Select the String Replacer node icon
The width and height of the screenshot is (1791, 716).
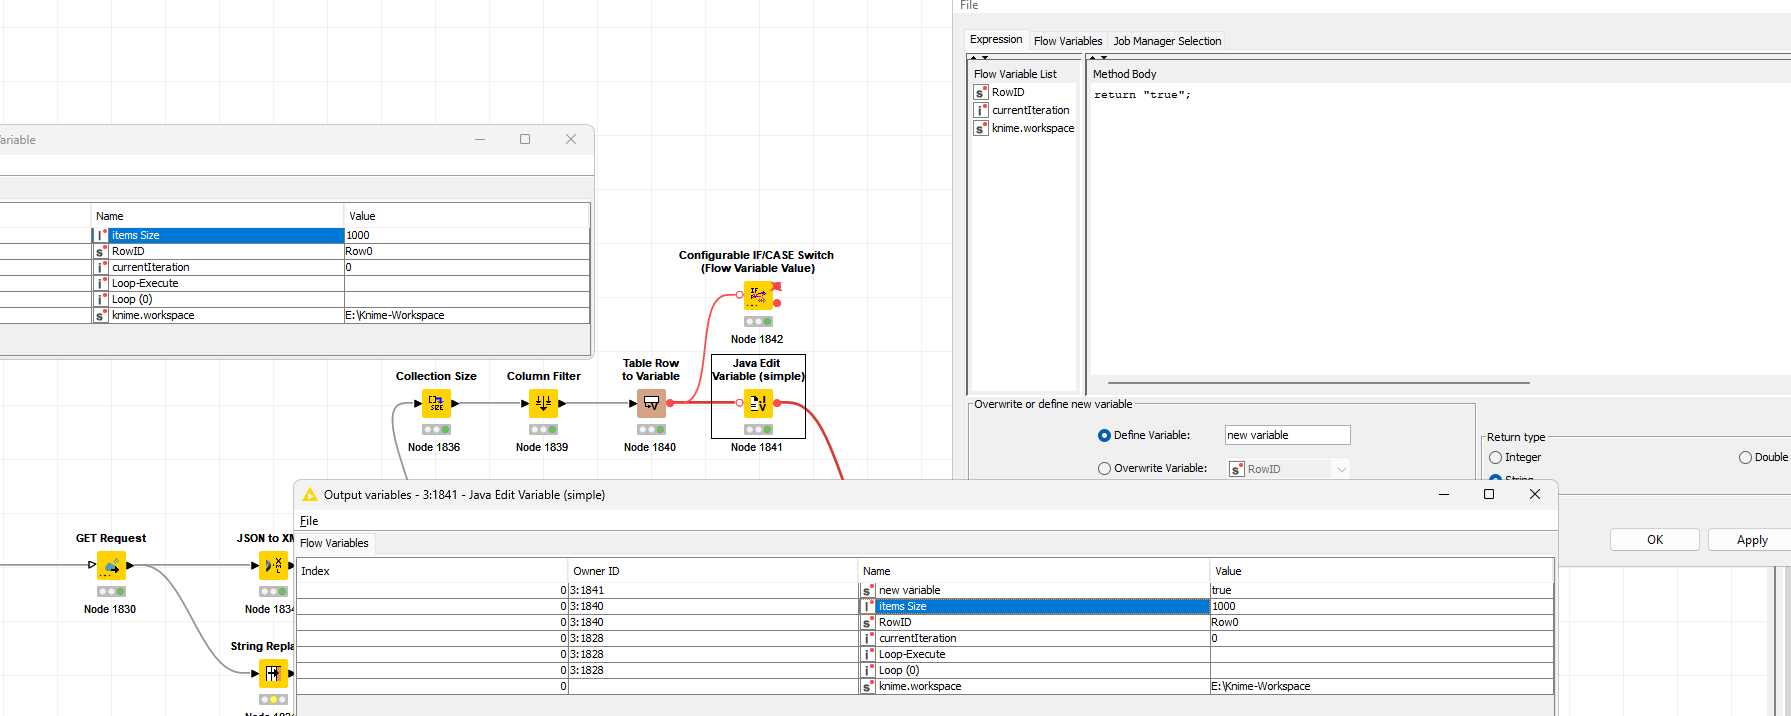click(x=273, y=673)
